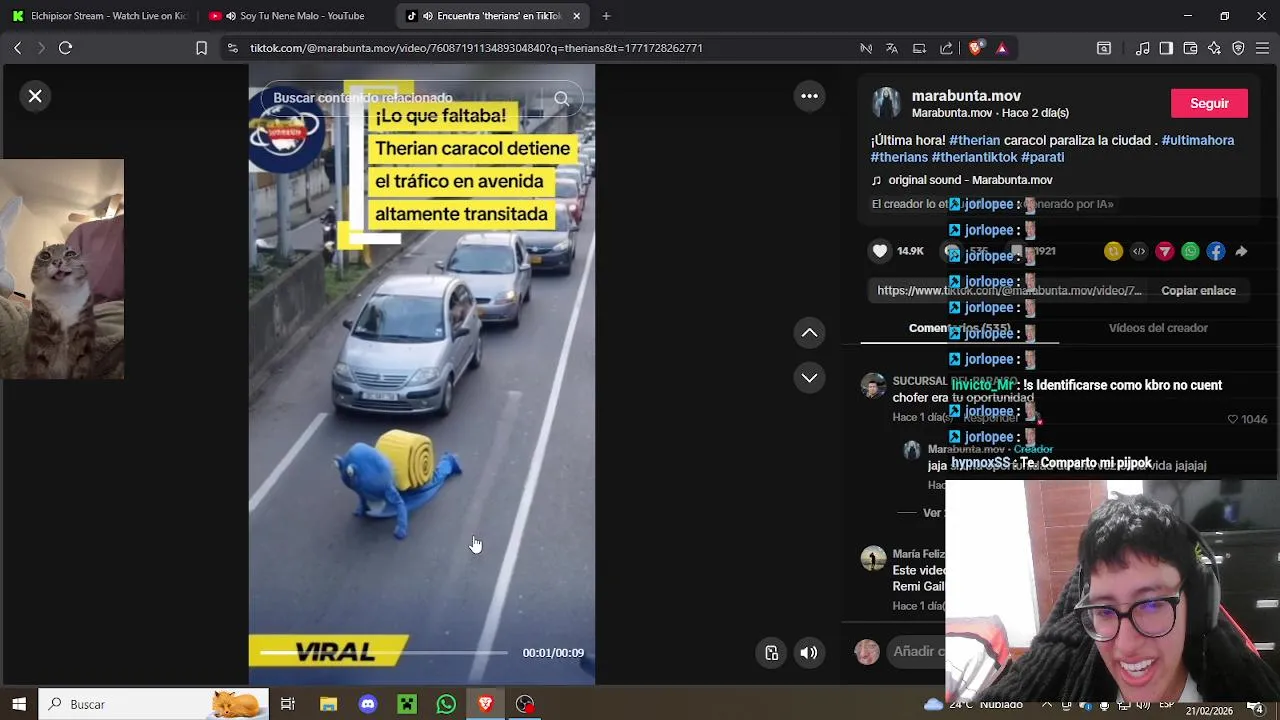
Task: Toggle the browser sidebar panel icon
Action: click(x=1166, y=48)
